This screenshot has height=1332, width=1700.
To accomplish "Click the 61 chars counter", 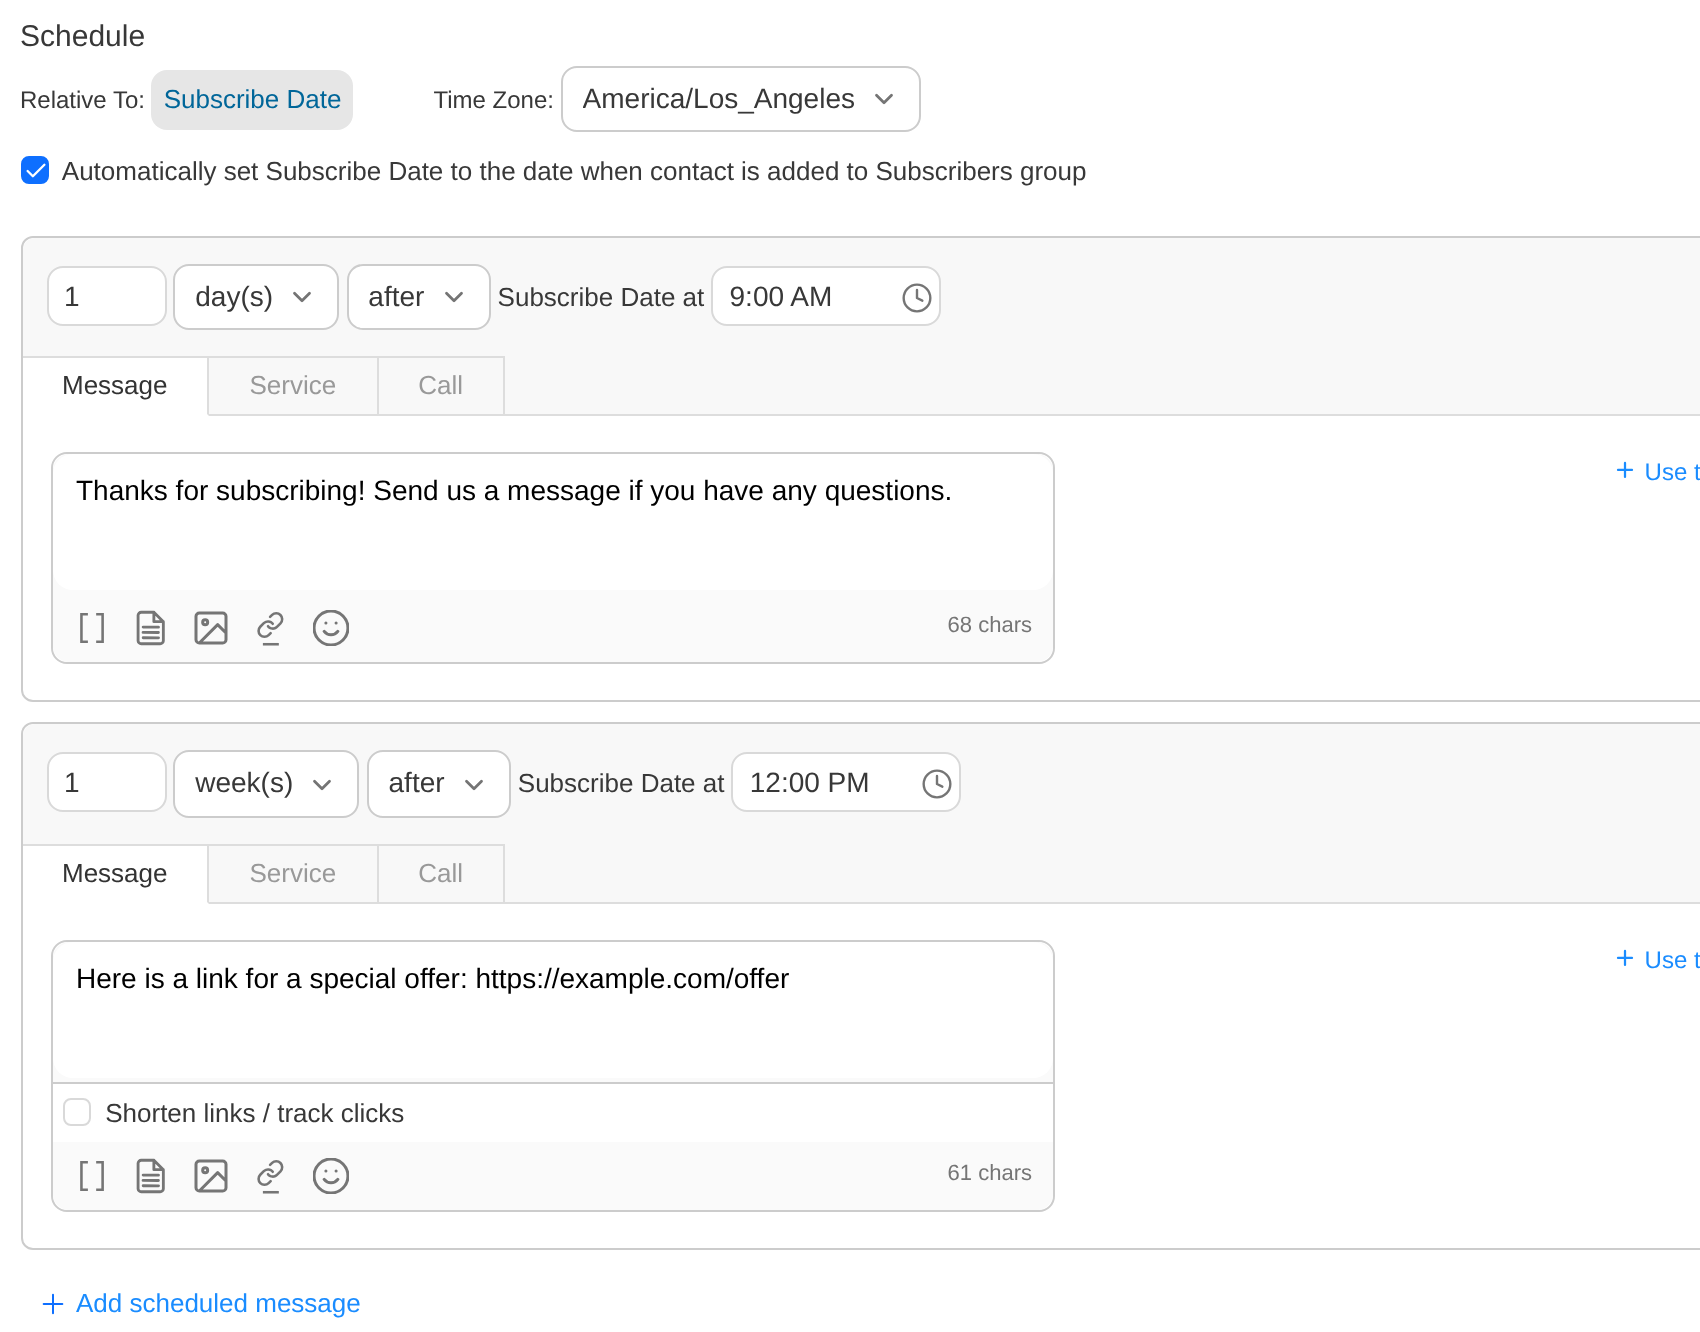I will (989, 1173).
